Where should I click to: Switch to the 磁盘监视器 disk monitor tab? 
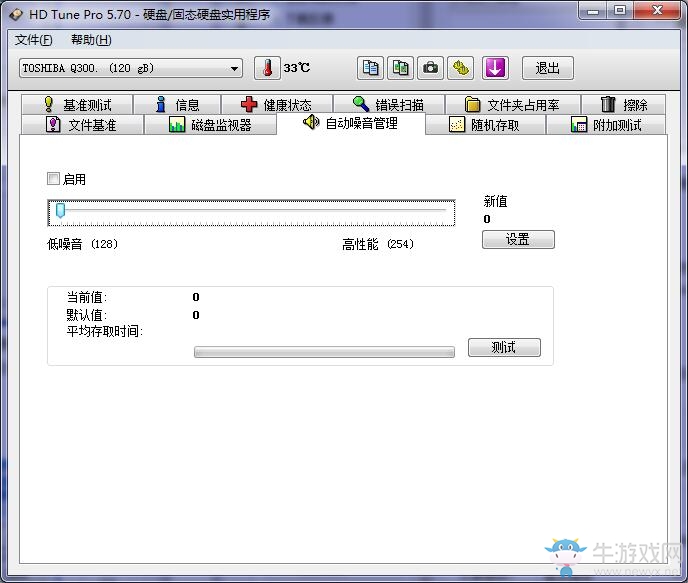tap(210, 125)
